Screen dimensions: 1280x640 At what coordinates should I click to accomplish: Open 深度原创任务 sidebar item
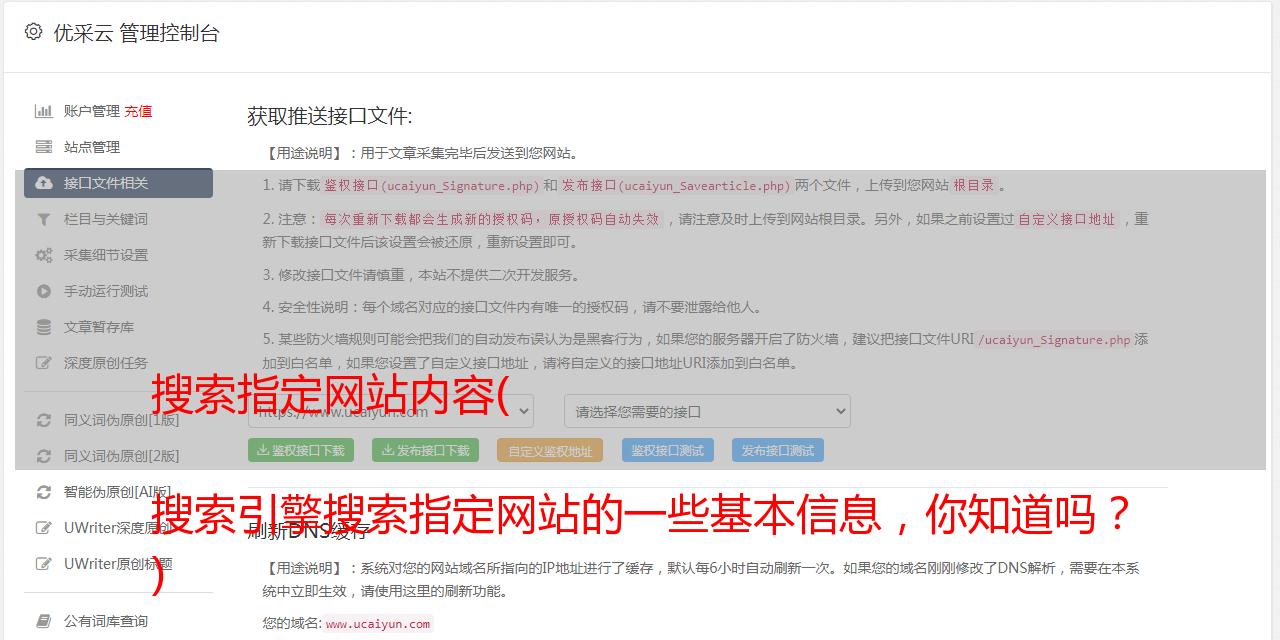pyautogui.click(x=106, y=363)
